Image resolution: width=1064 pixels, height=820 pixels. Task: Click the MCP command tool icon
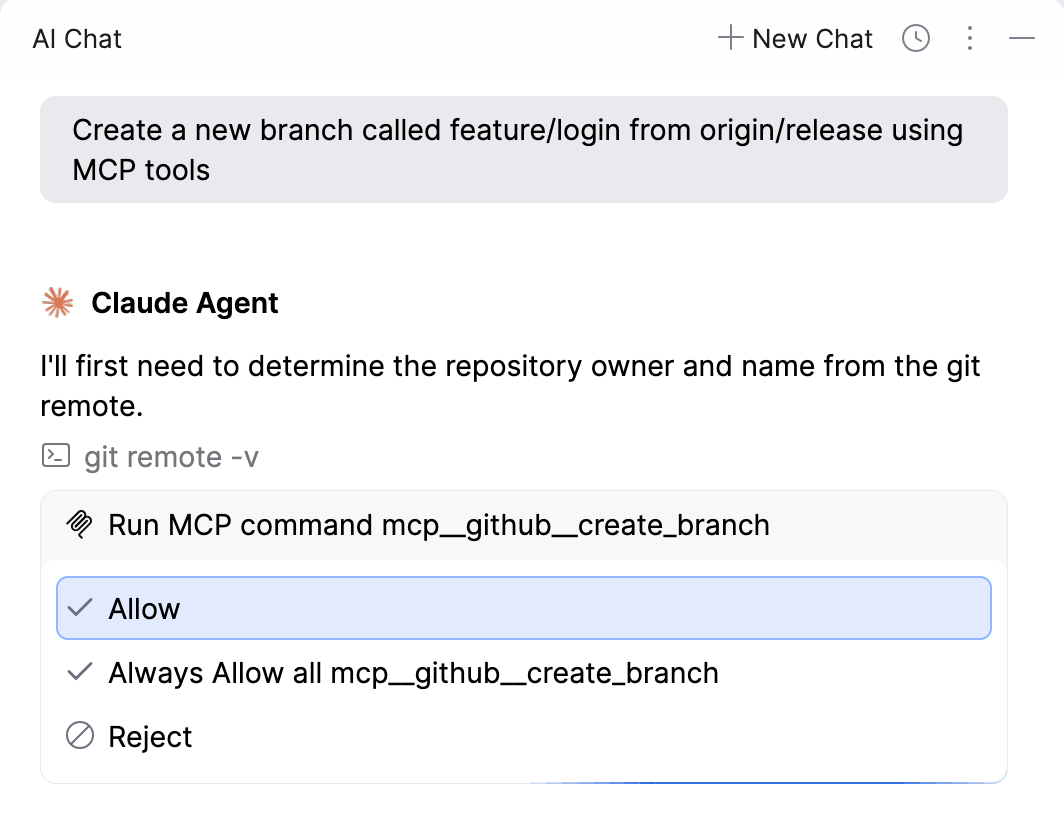[79, 525]
